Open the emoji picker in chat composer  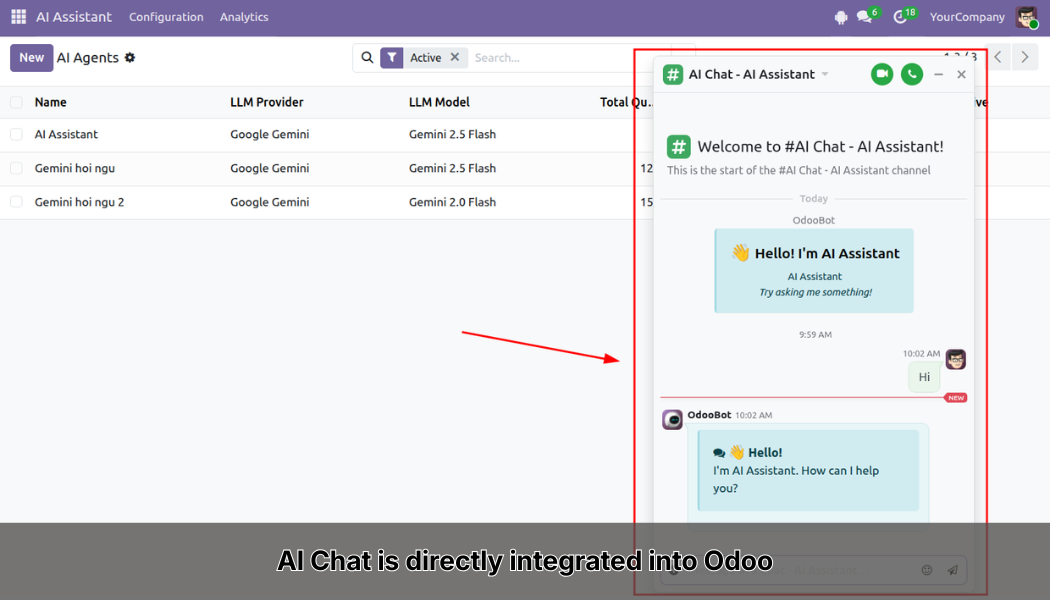coord(927,570)
